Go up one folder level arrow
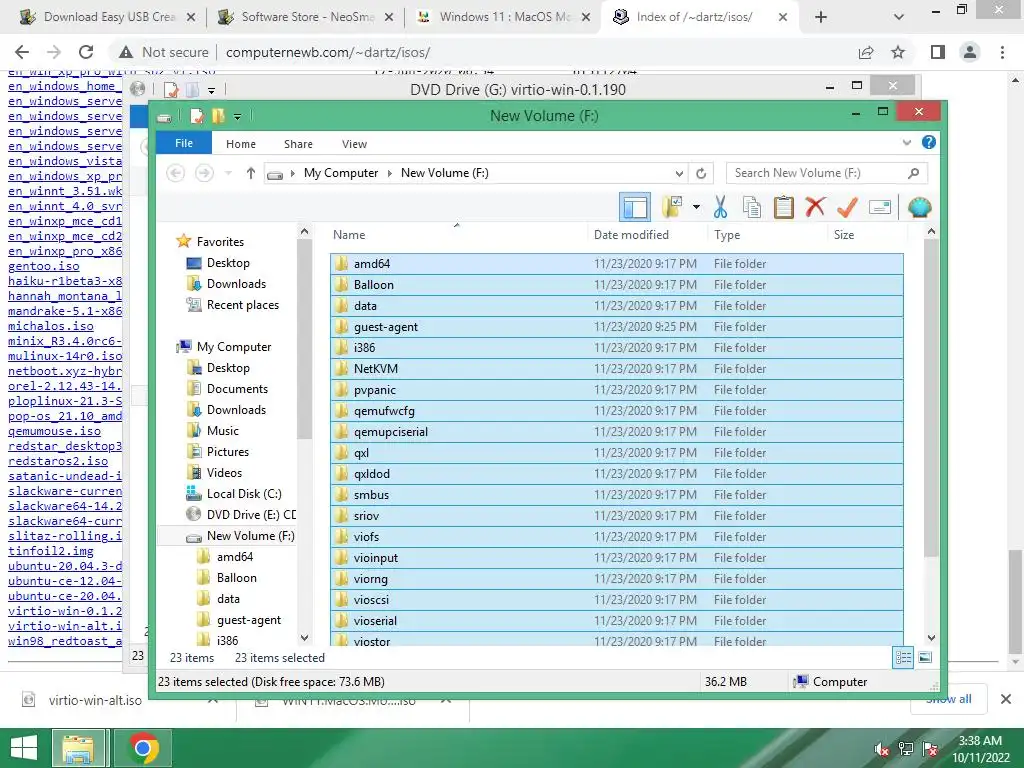The image size is (1024, 768). point(251,173)
